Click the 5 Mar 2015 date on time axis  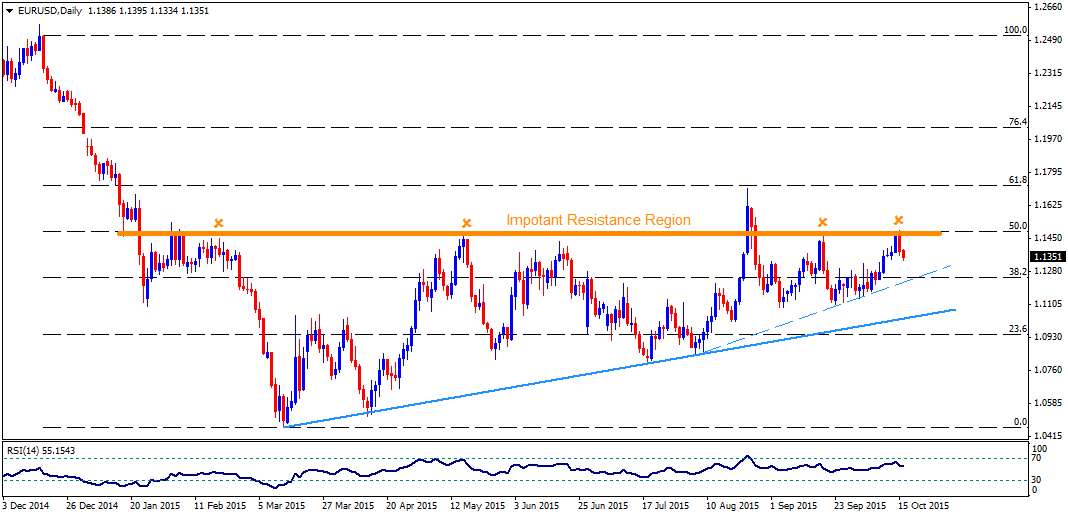tap(281, 507)
